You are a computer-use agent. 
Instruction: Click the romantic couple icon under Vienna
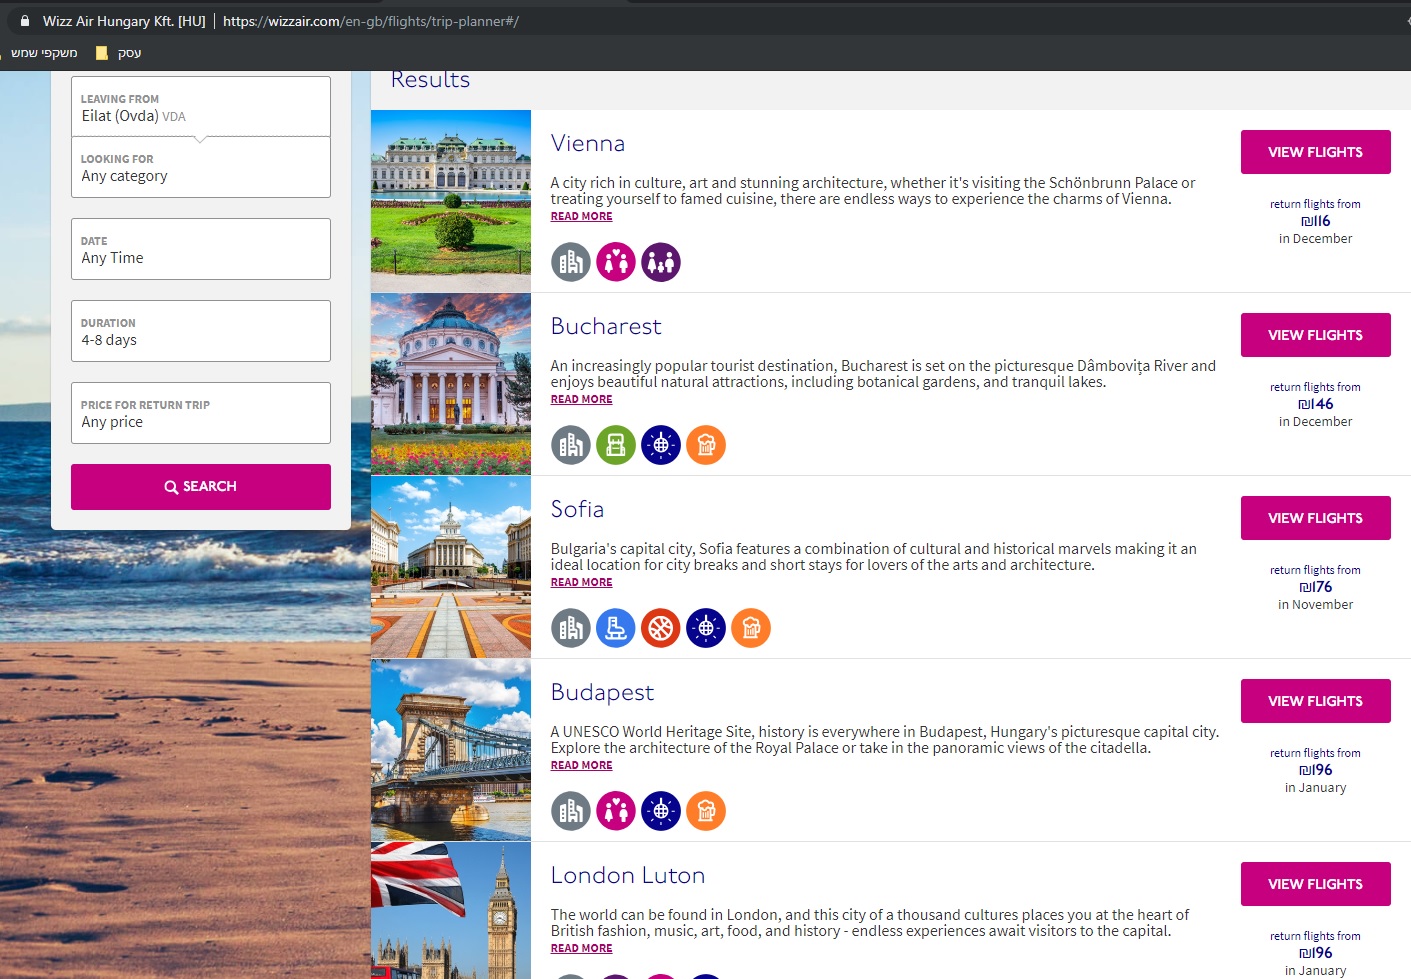click(616, 262)
